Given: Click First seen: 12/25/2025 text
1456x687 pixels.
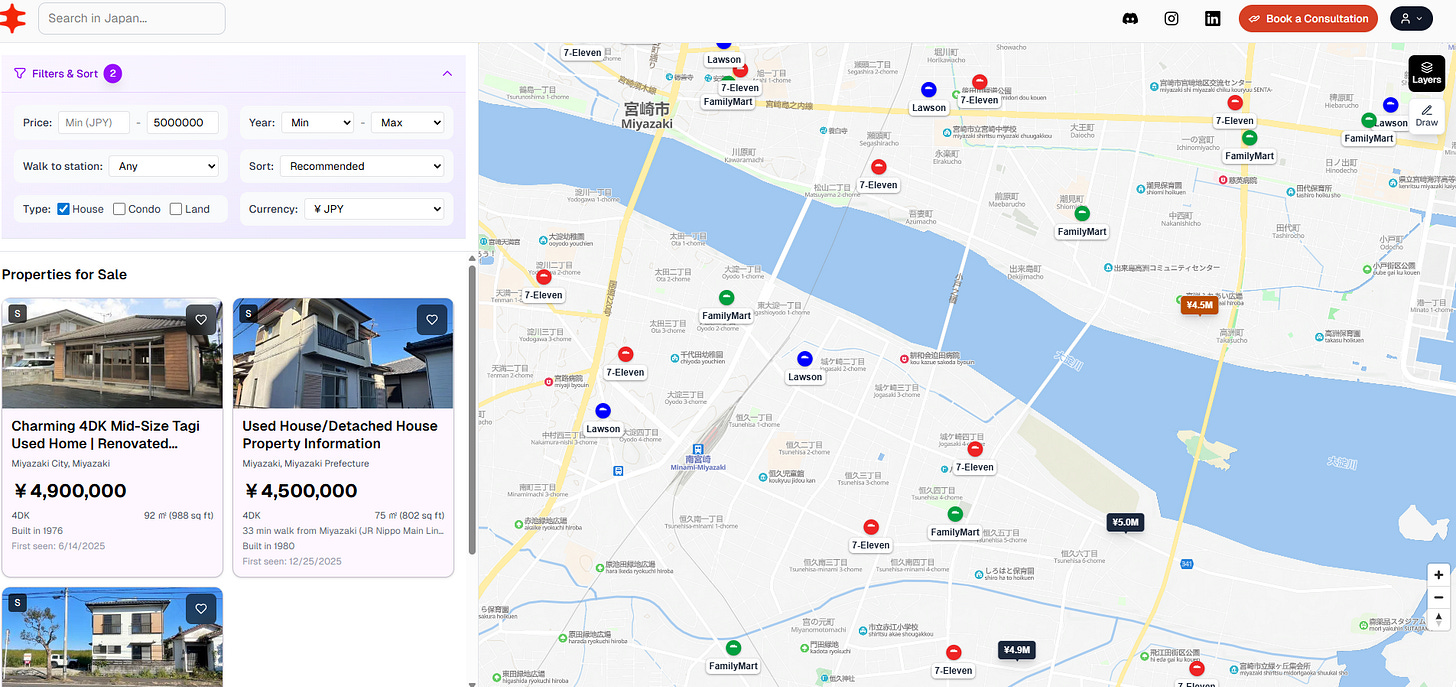Looking at the screenshot, I should coord(292,561).
